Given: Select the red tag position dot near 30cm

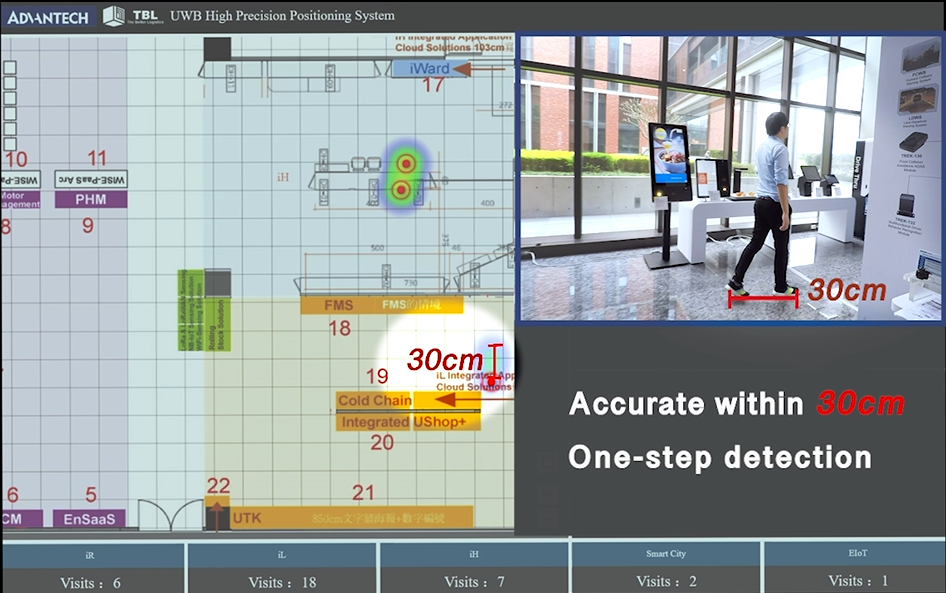Looking at the screenshot, I should click(x=492, y=381).
